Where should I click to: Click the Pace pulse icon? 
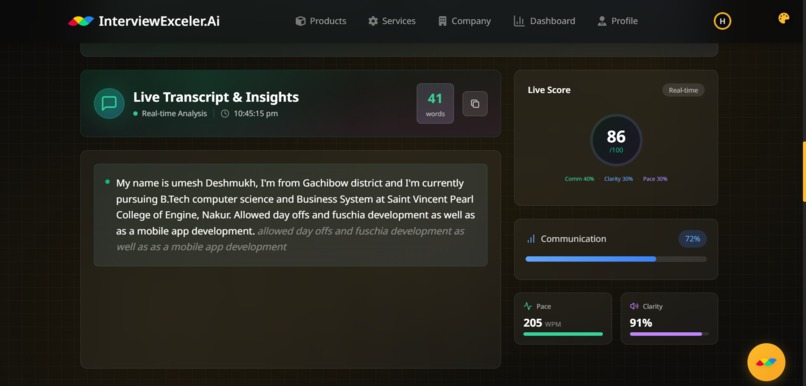528,306
